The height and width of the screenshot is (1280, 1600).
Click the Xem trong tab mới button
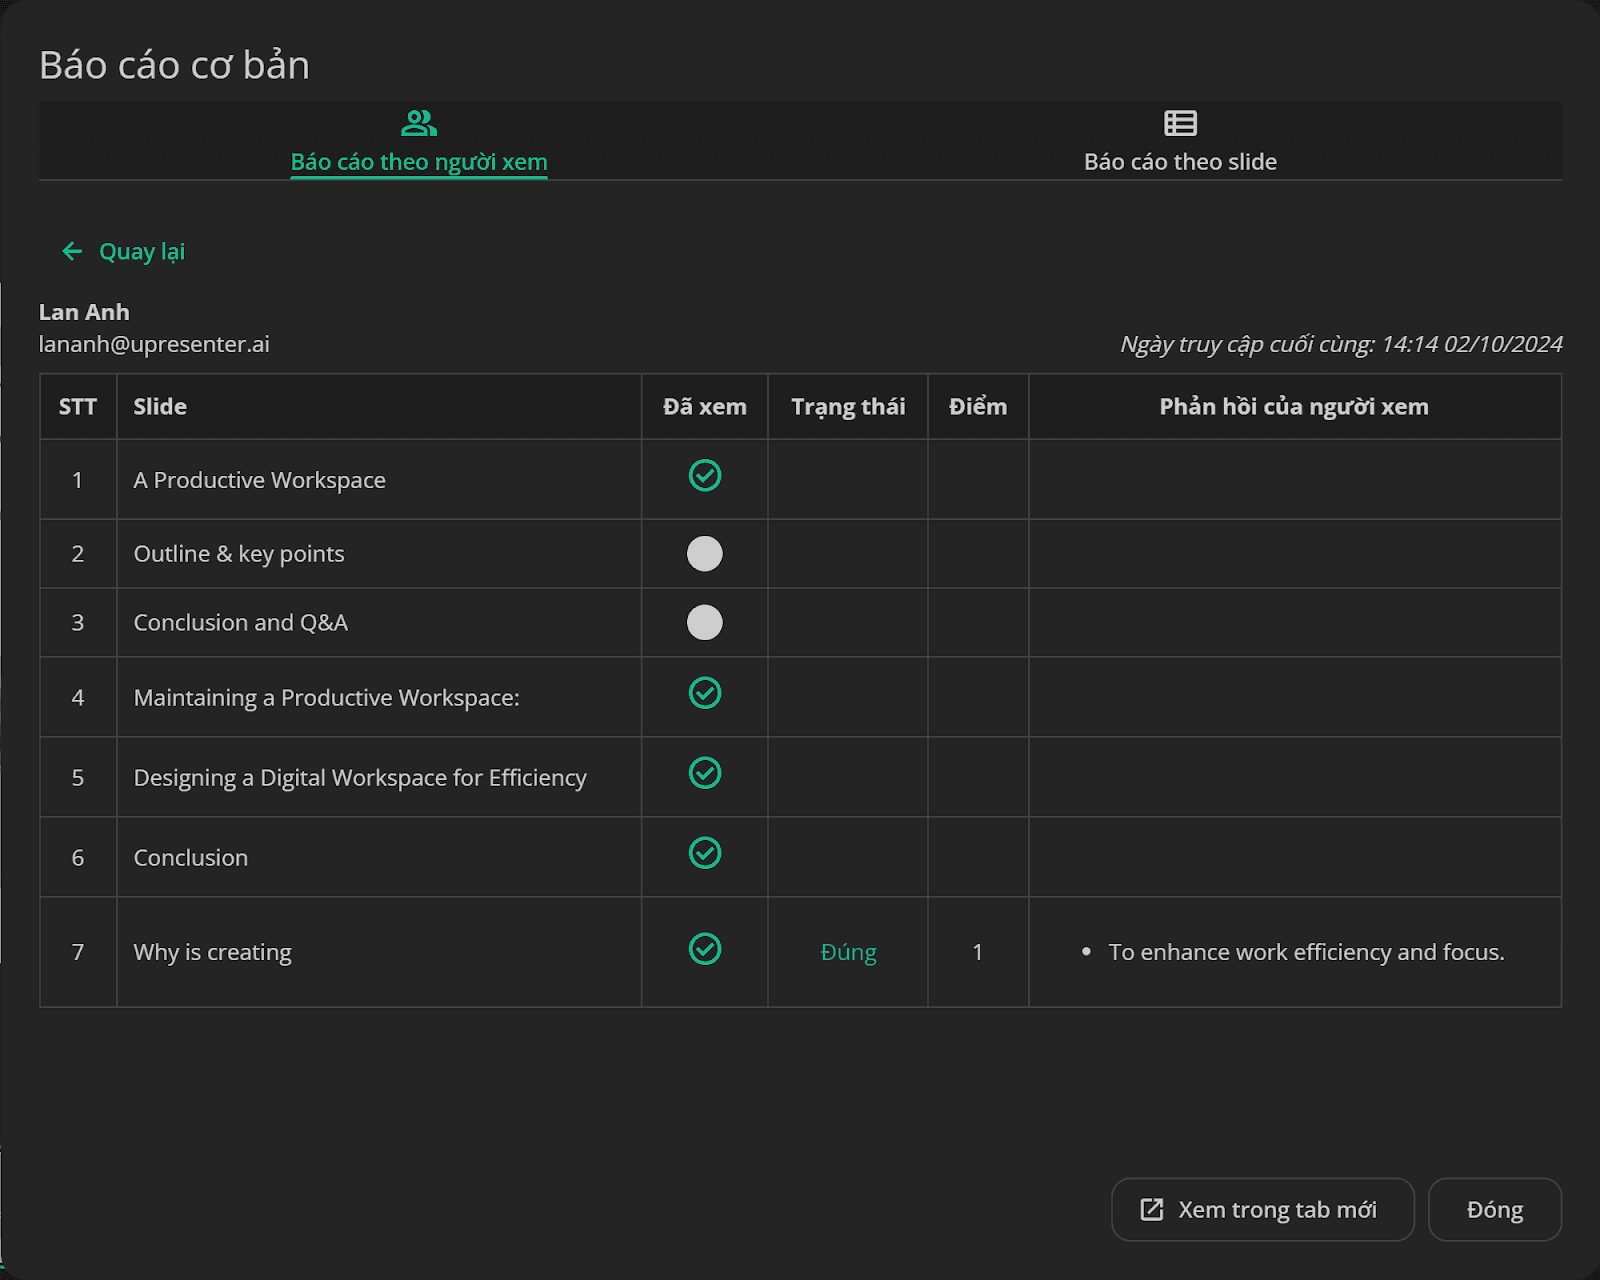pos(1263,1209)
